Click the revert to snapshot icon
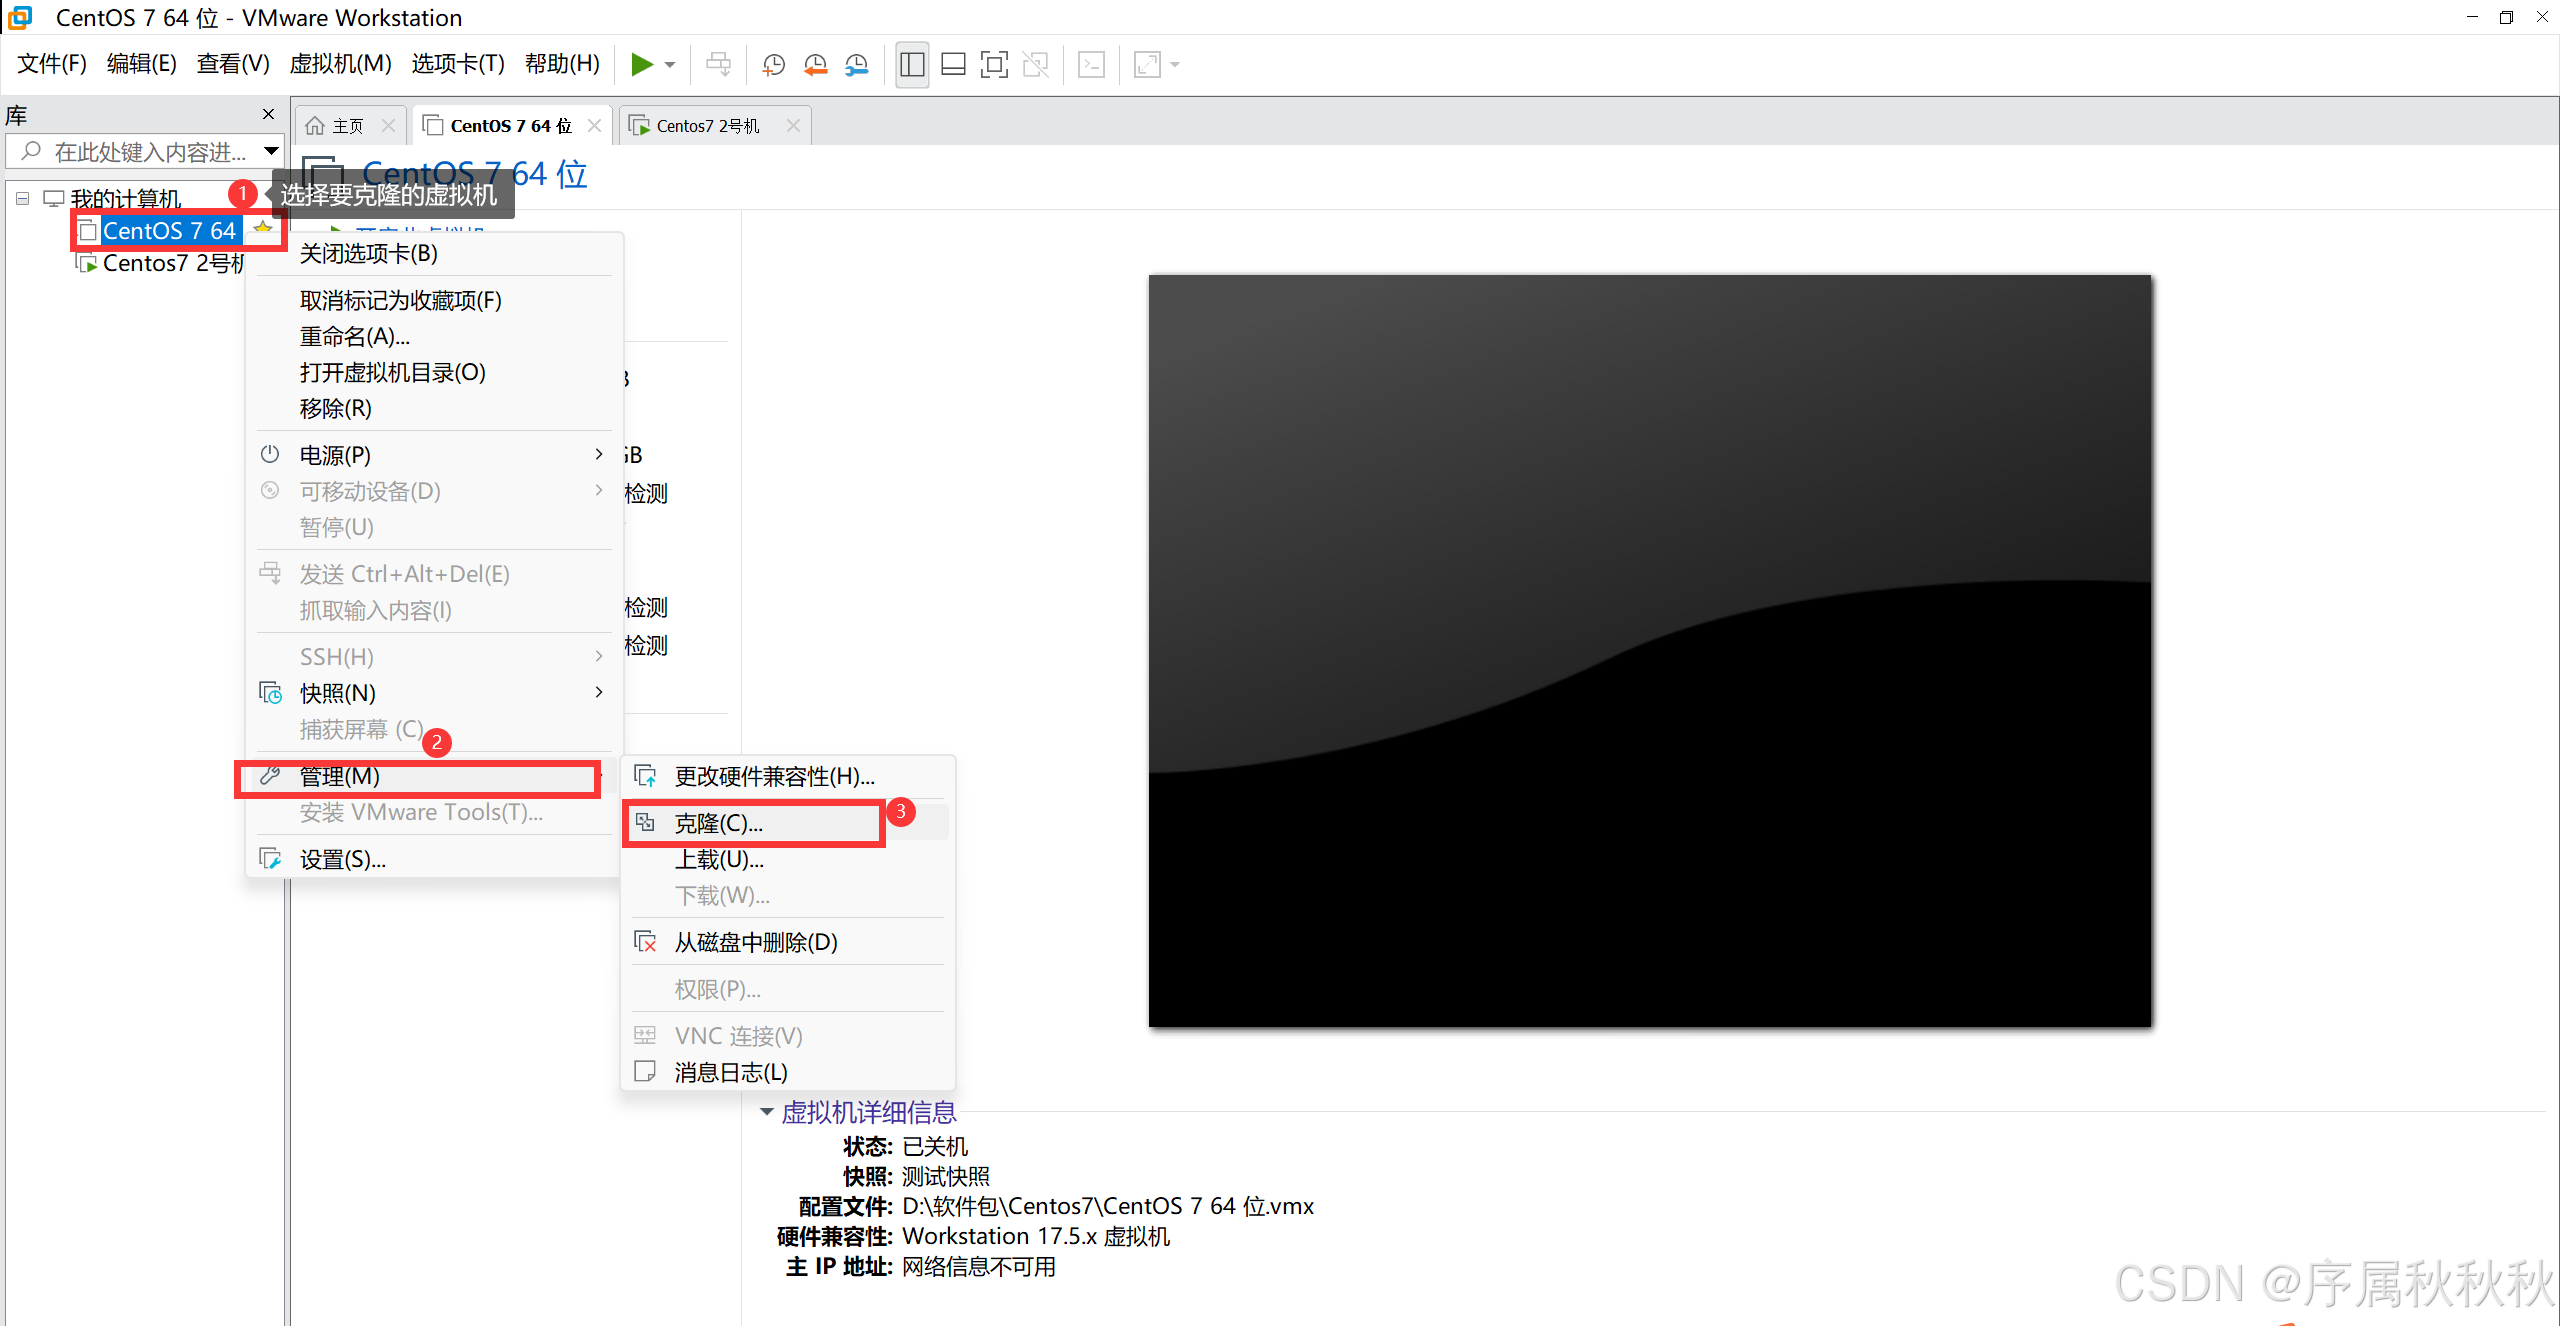Viewport: 2560px width, 1326px height. (x=815, y=65)
